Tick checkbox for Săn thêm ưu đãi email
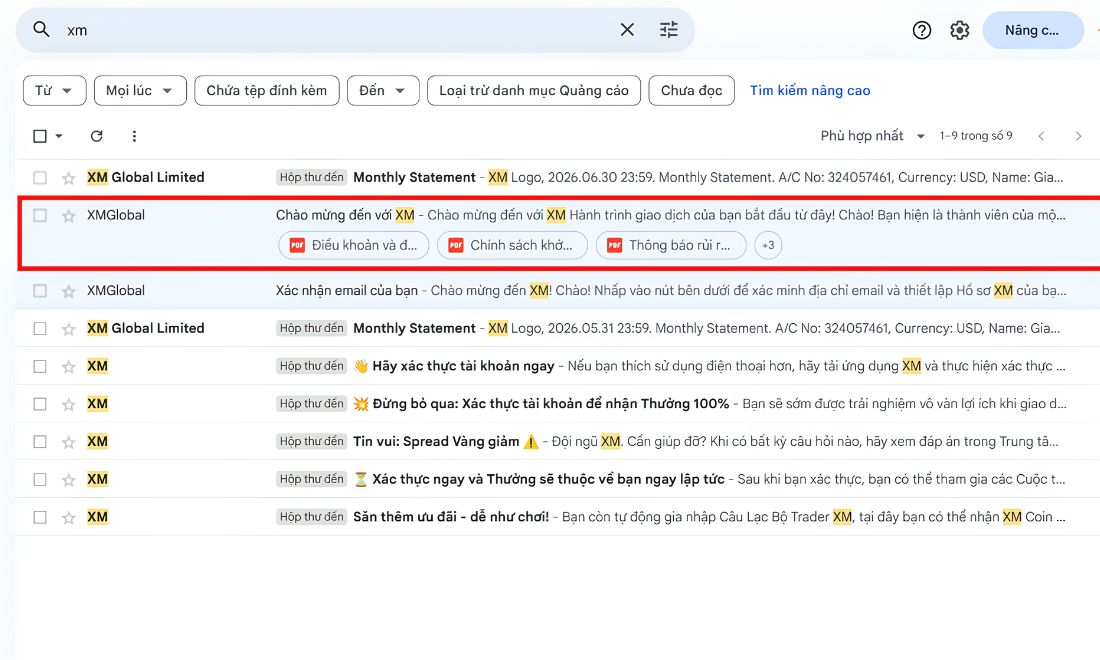 40,517
